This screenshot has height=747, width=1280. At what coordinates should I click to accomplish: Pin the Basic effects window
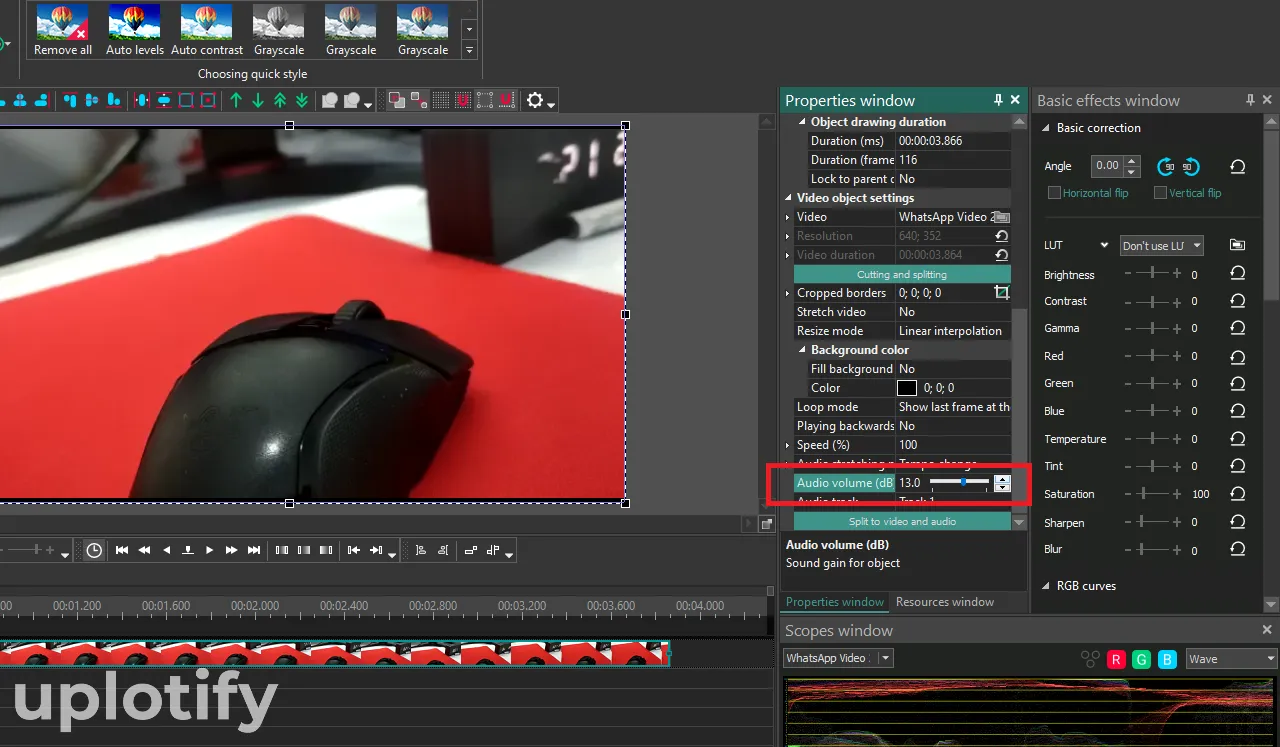tap(1250, 100)
